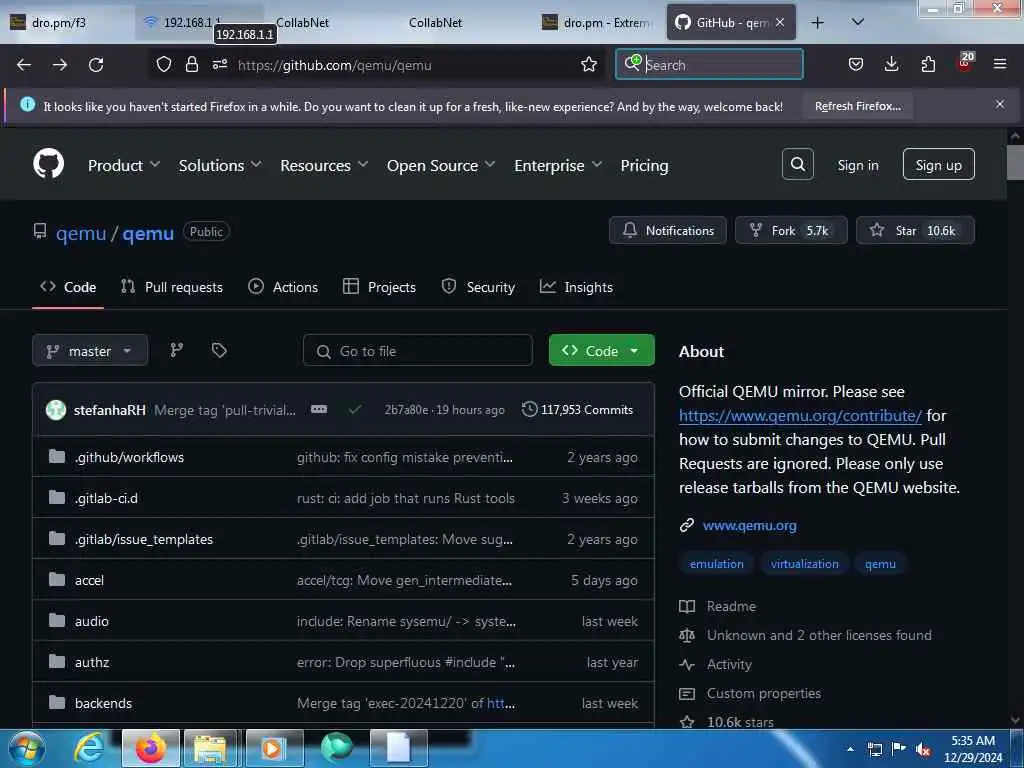1024x768 pixels.
Task: Expand the Product menu
Action: coord(124,165)
